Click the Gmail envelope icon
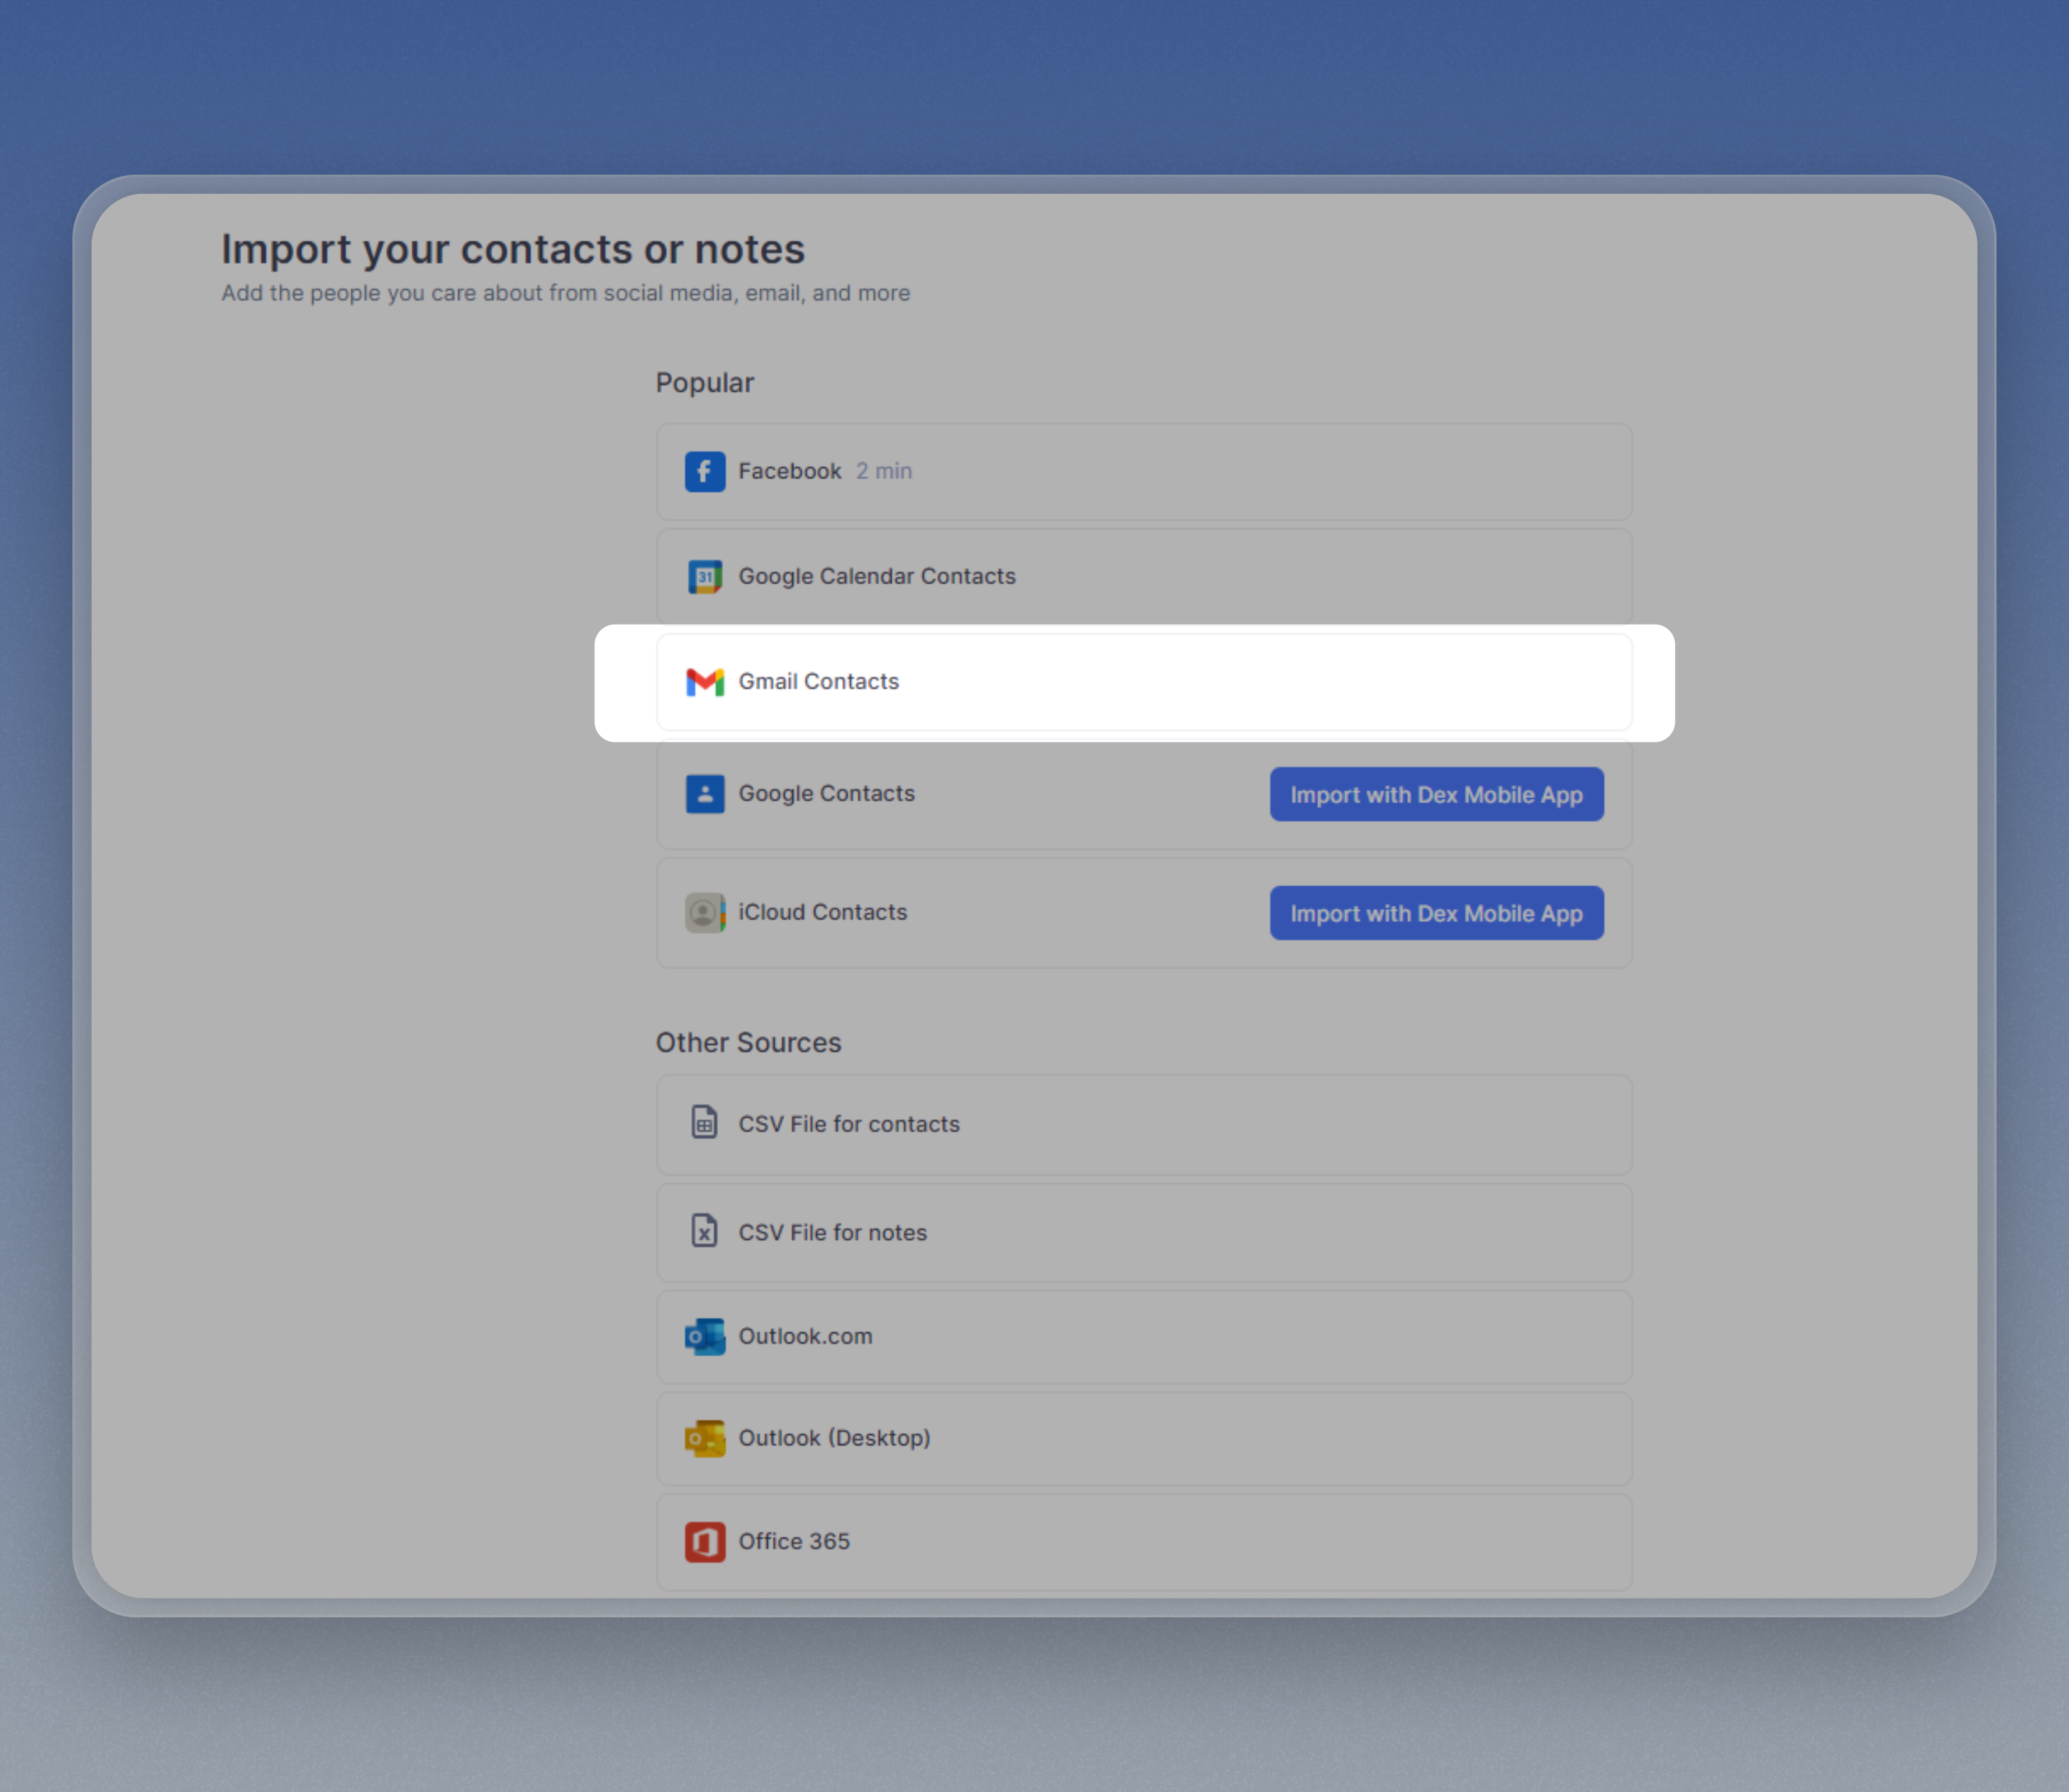 click(x=704, y=682)
